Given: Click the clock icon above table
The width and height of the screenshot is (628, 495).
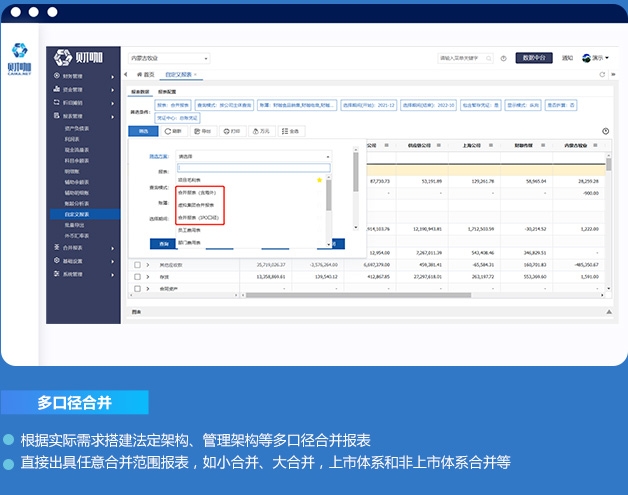Looking at the screenshot, I should pyautogui.click(x=606, y=131).
